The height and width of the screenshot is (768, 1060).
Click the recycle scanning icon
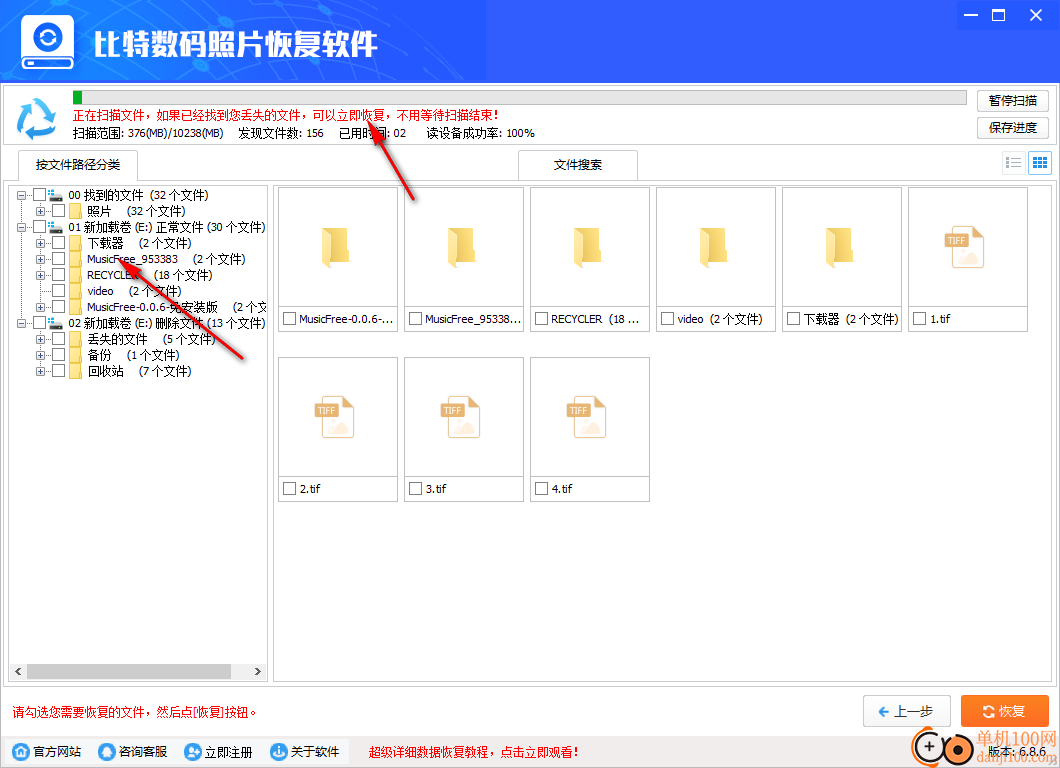[x=36, y=118]
